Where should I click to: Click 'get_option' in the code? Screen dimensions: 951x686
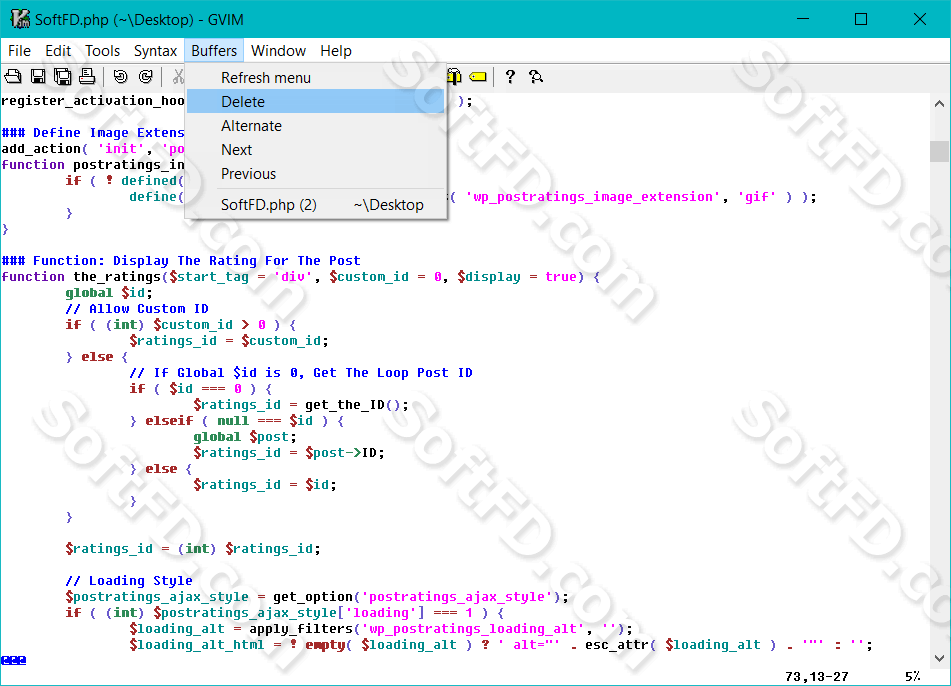(x=313, y=597)
